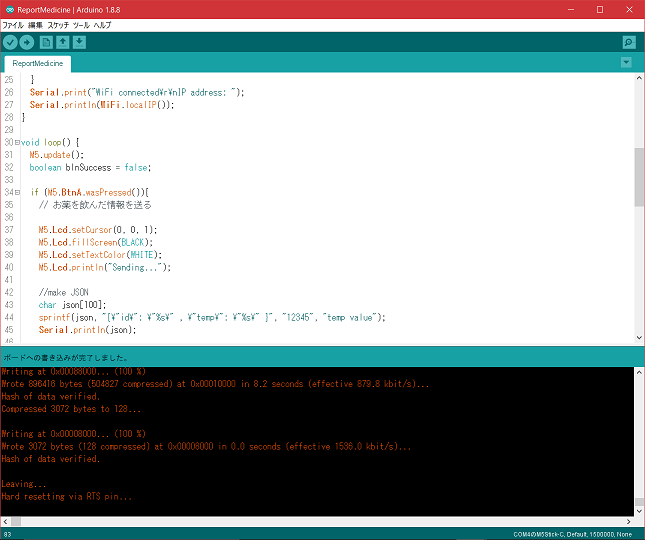Click "Wrote 896416 bytes" console line

pos(215,384)
